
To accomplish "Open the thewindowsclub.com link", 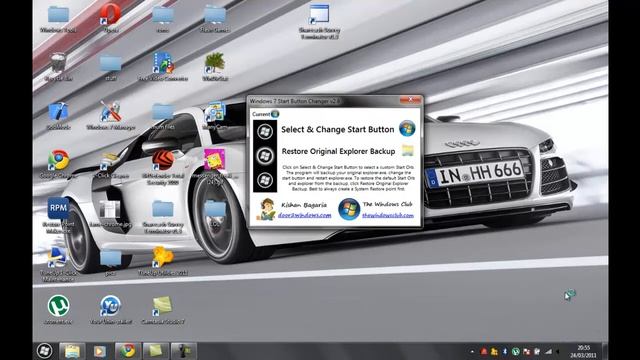I will click(388, 215).
